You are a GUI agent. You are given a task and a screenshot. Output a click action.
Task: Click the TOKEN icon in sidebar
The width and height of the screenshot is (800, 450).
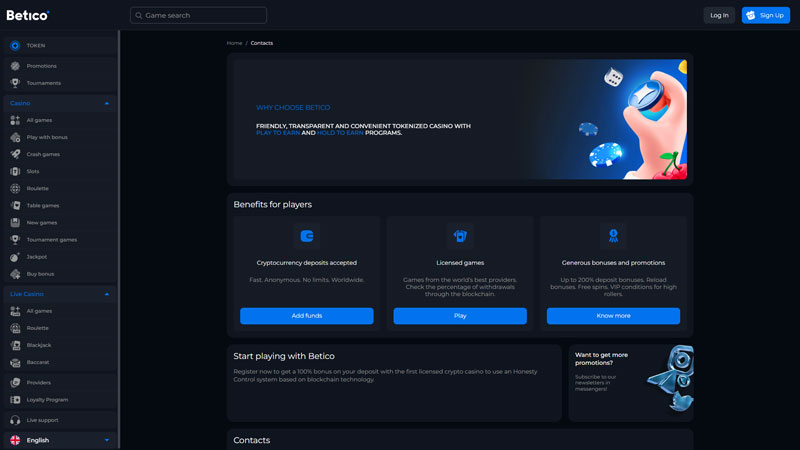(x=15, y=46)
